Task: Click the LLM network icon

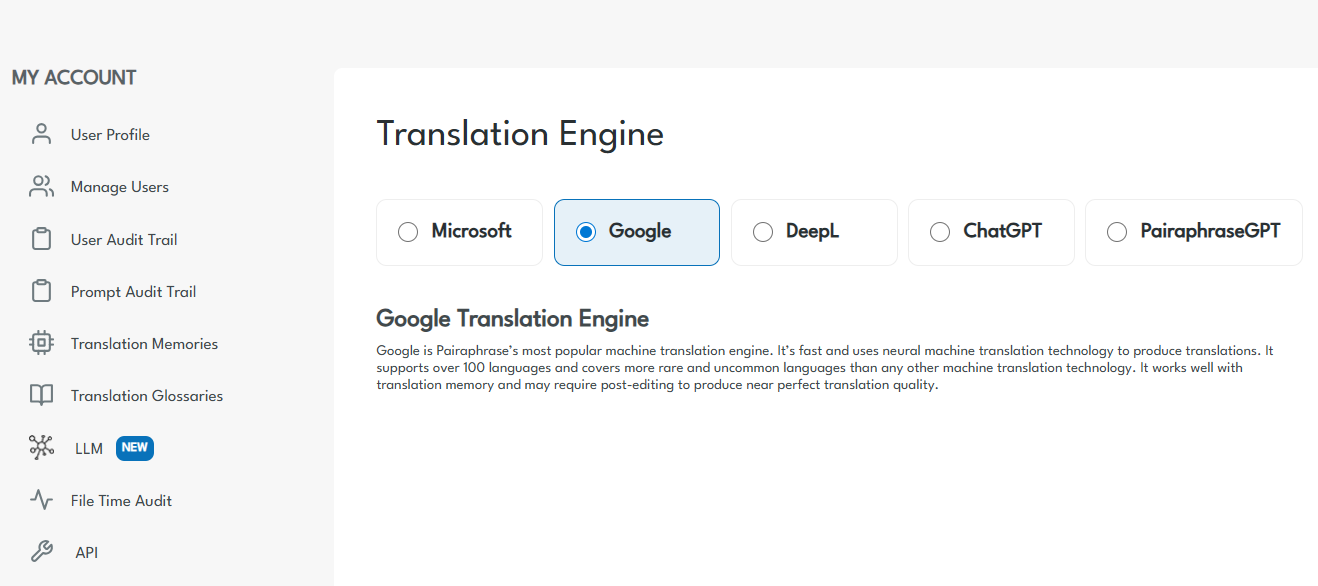Action: click(x=41, y=447)
